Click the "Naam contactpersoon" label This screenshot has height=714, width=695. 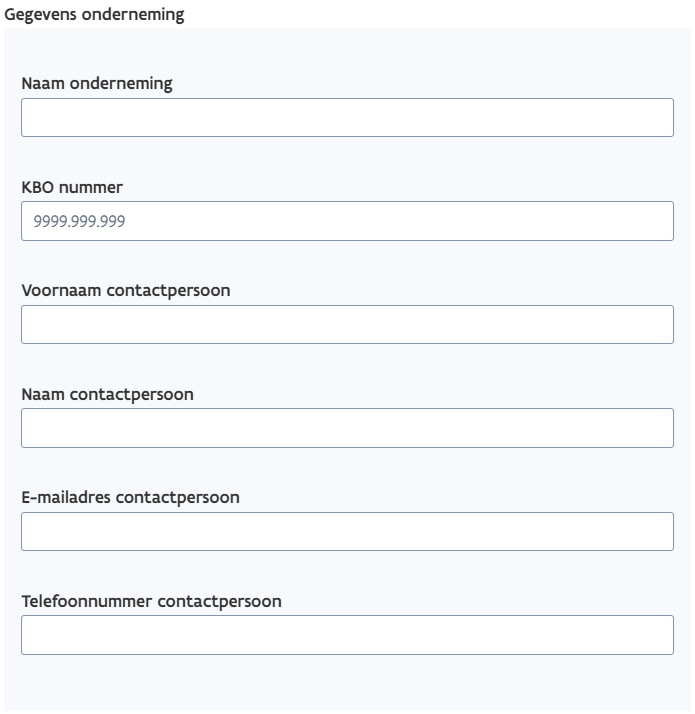tap(108, 394)
